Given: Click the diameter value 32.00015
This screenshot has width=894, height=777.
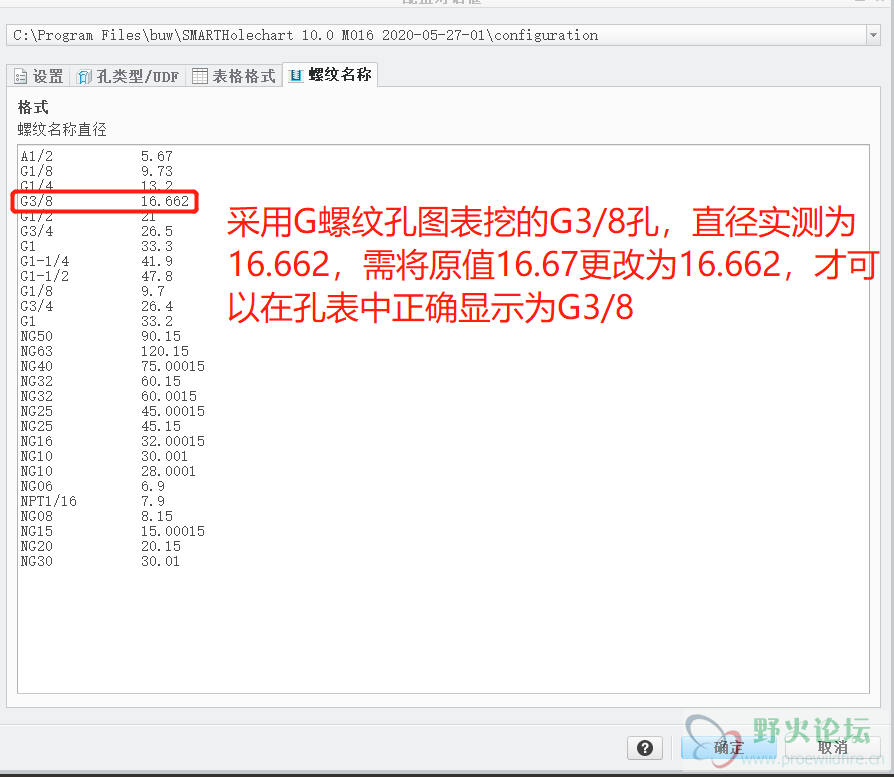Looking at the screenshot, I should (x=173, y=441).
